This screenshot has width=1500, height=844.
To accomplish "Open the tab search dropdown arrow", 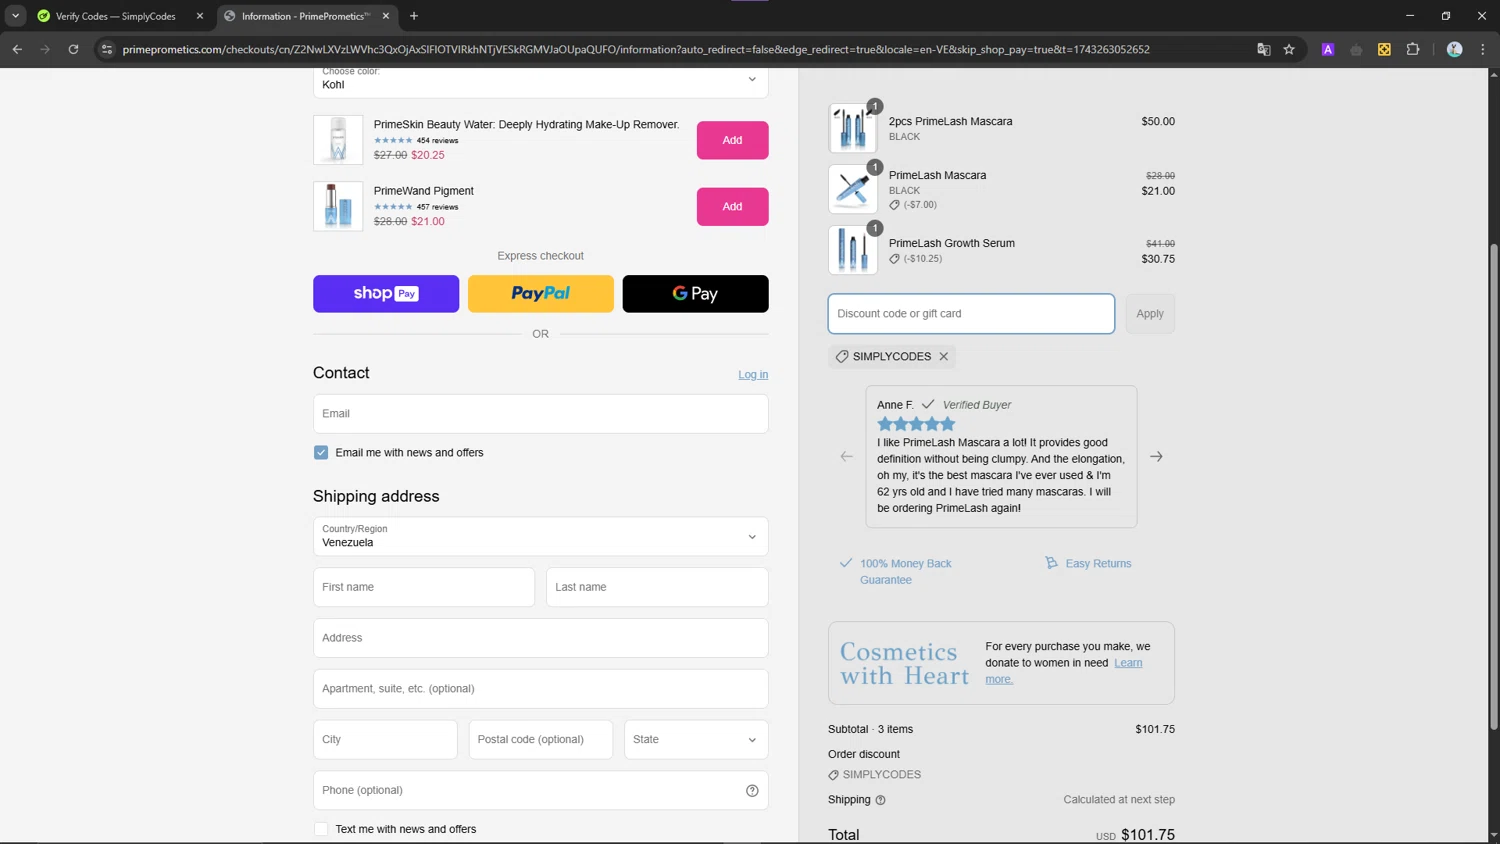I will pyautogui.click(x=15, y=16).
